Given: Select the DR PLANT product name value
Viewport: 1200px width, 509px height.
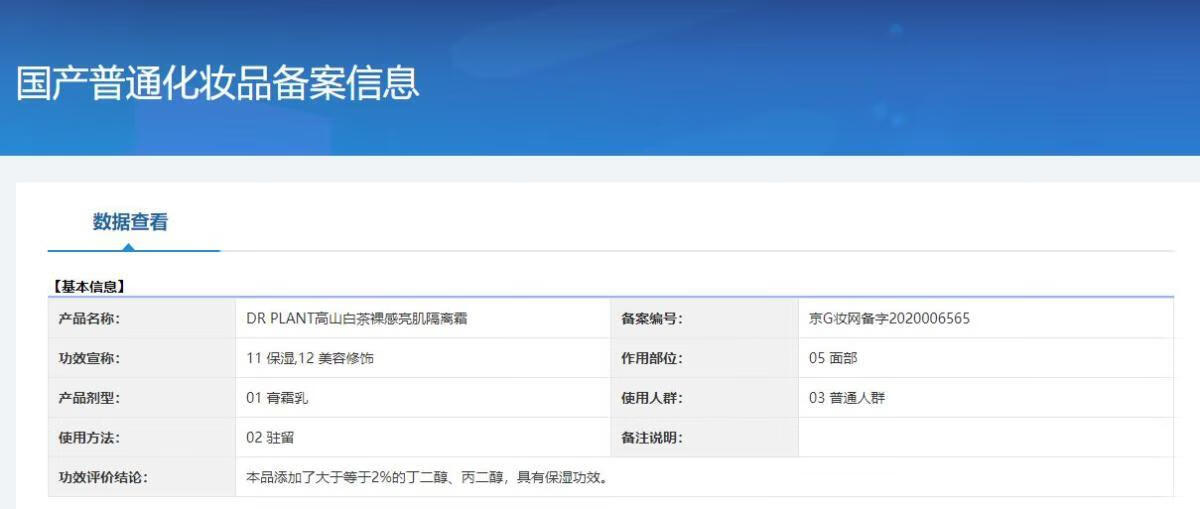Looking at the screenshot, I should coord(357,319).
